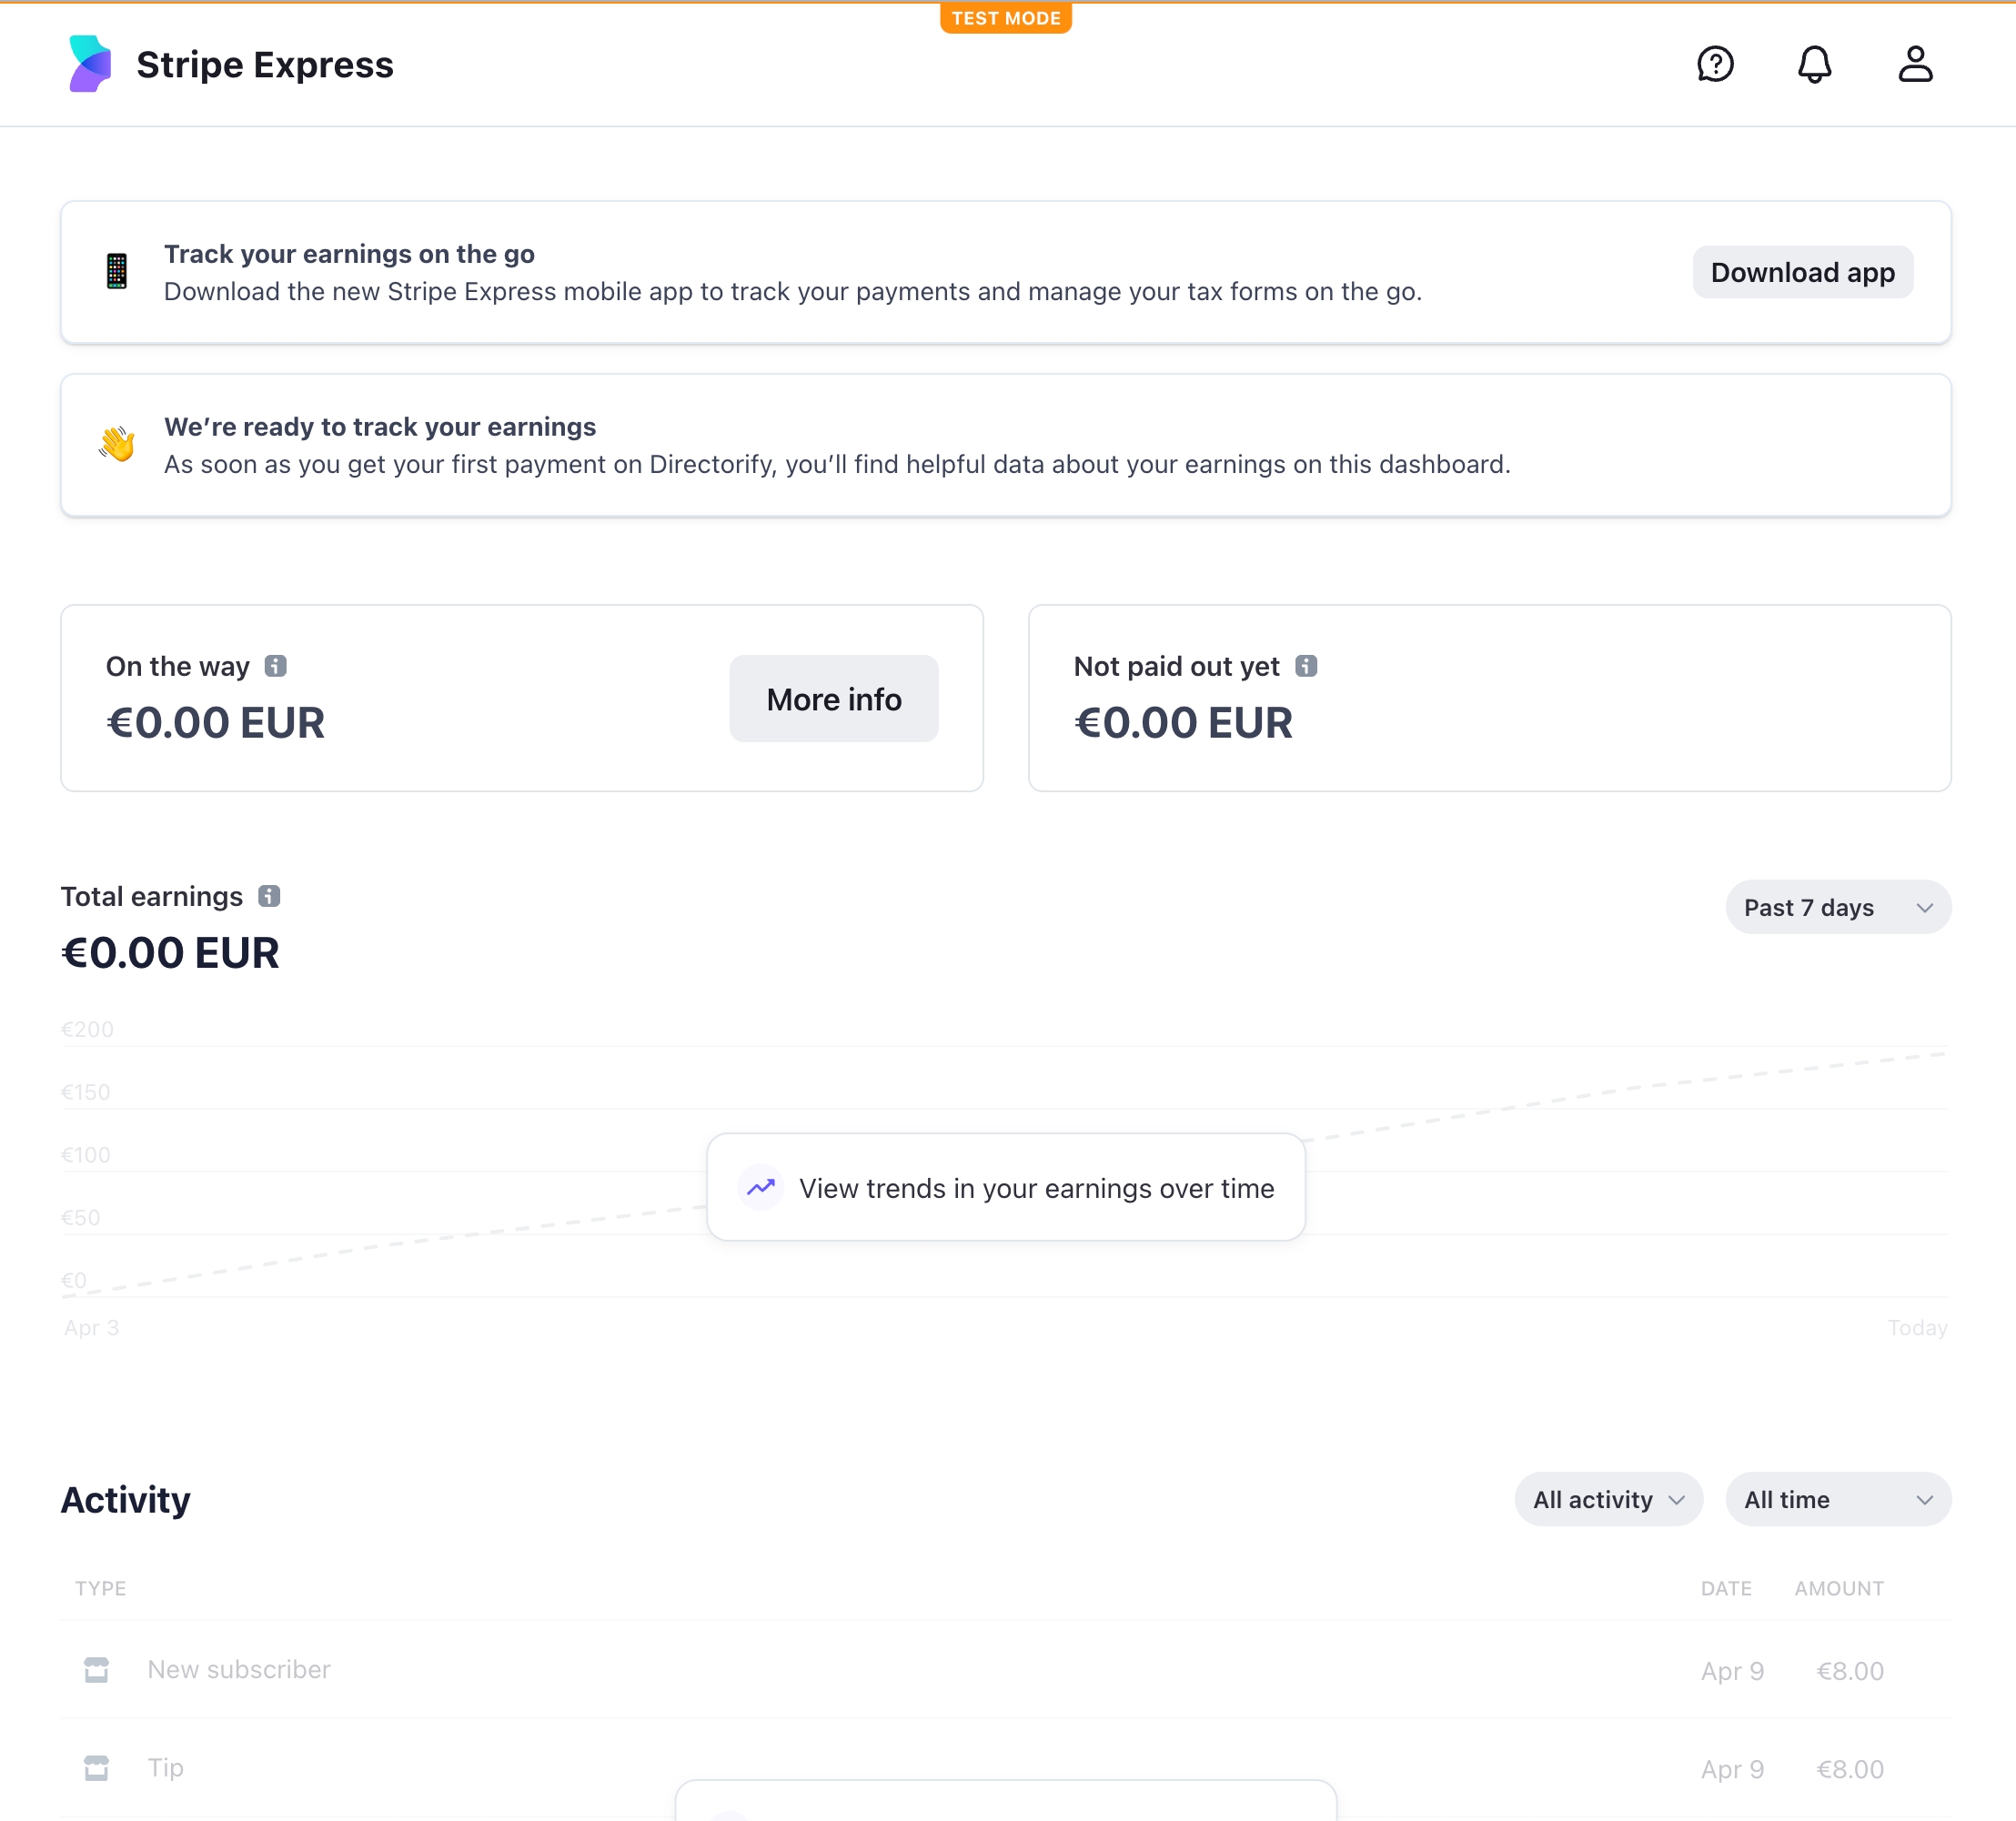Click the mobile phone emoji icon

click(x=117, y=271)
